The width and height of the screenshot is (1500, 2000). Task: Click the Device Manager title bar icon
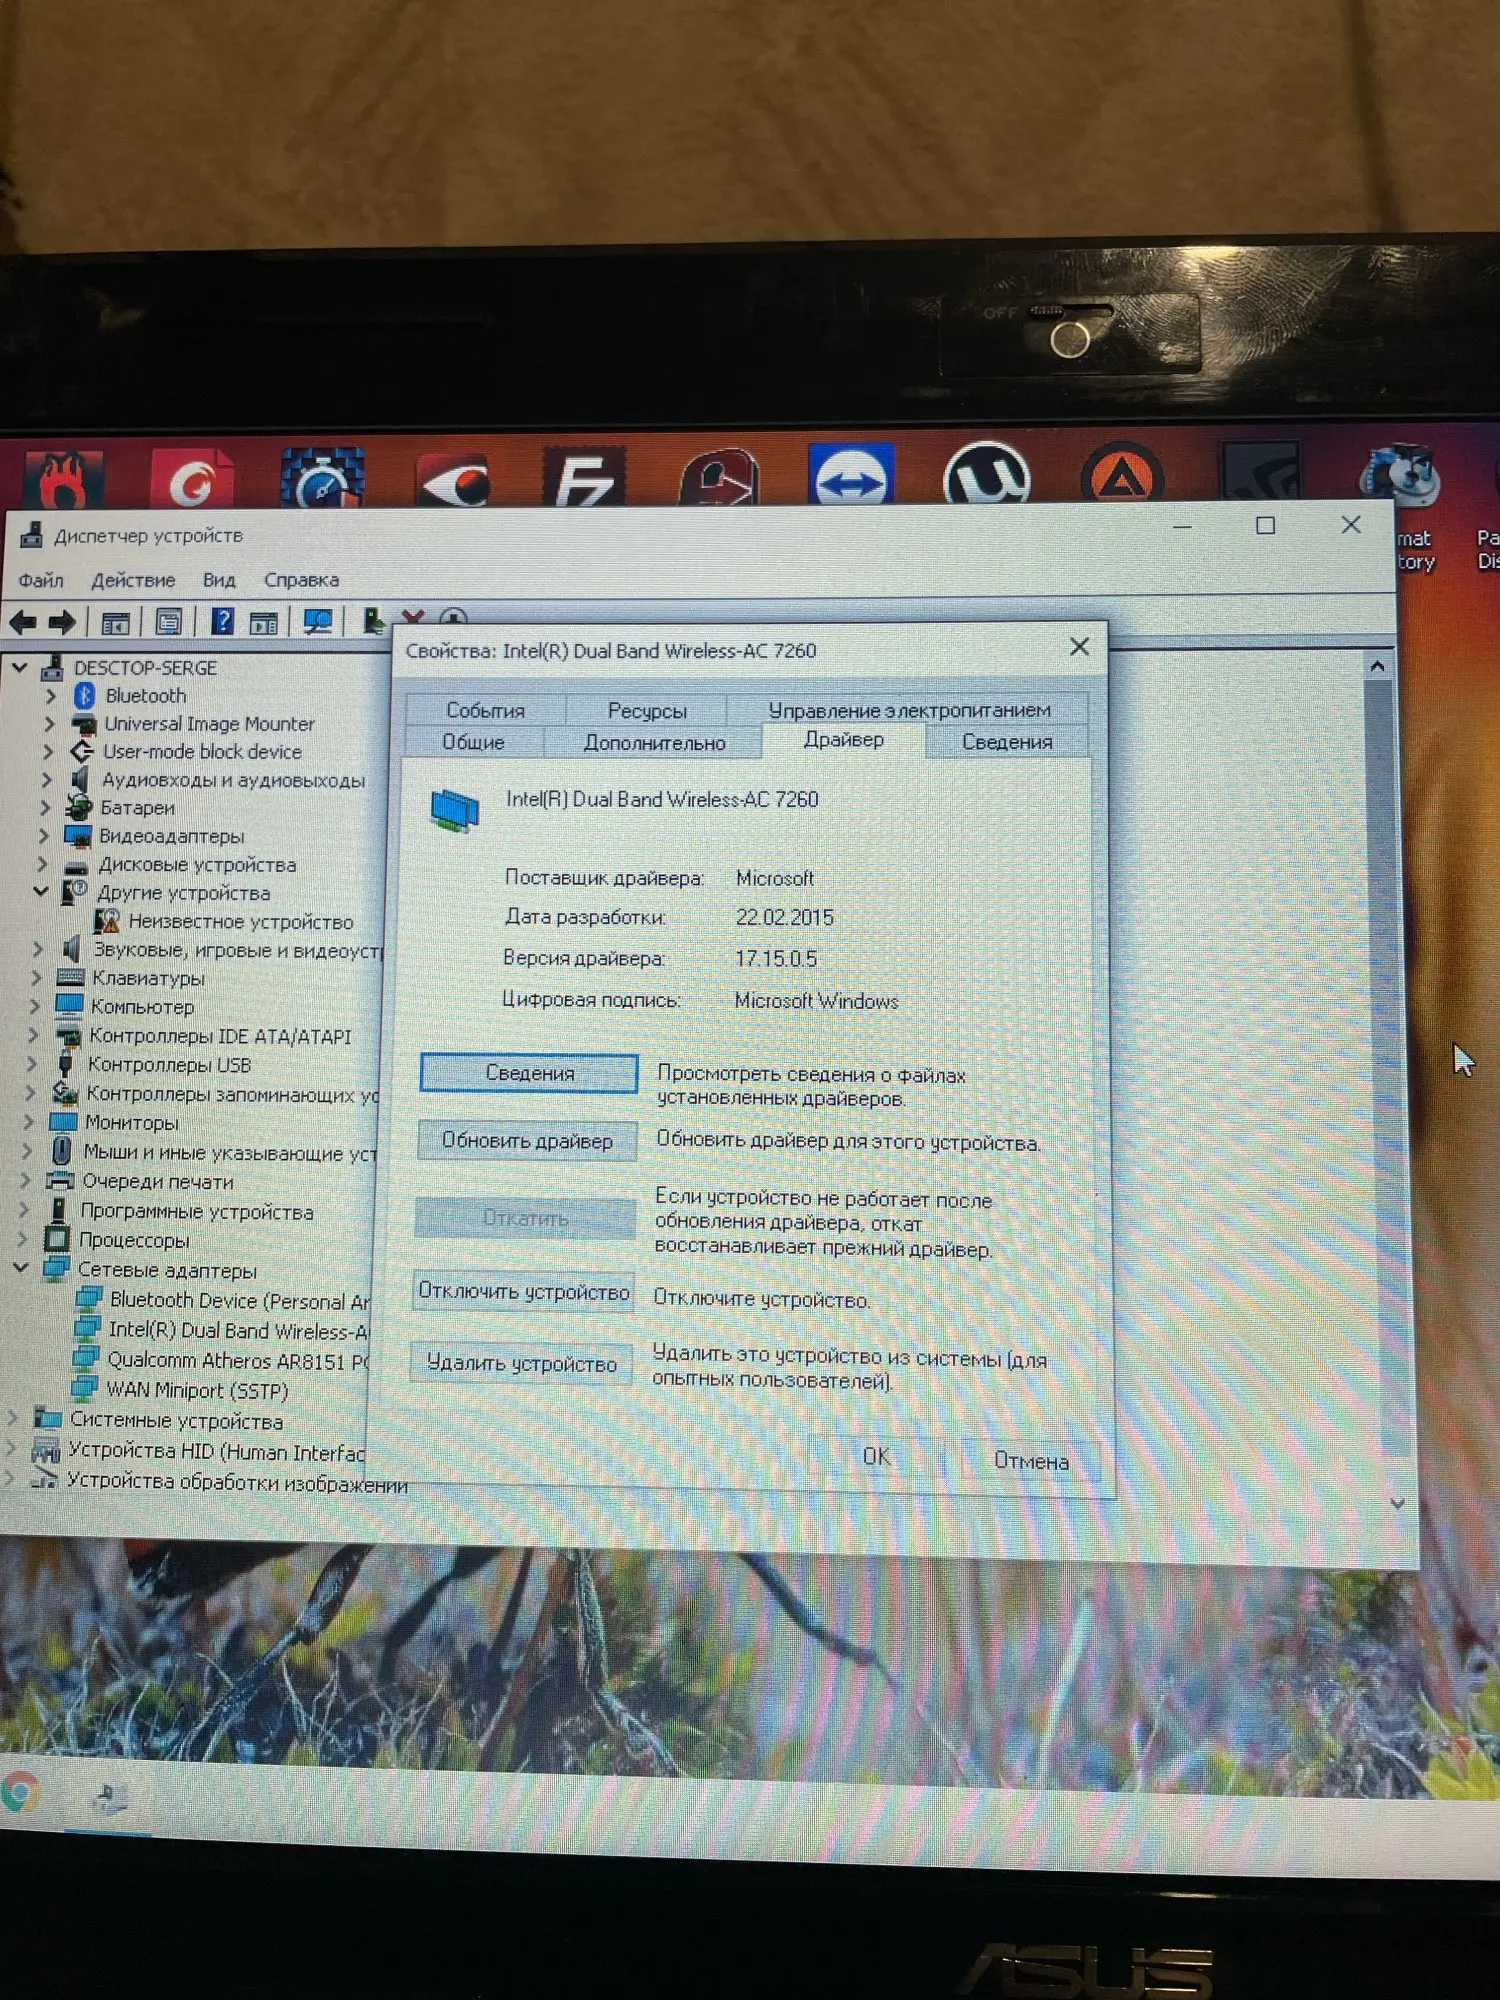[31, 536]
